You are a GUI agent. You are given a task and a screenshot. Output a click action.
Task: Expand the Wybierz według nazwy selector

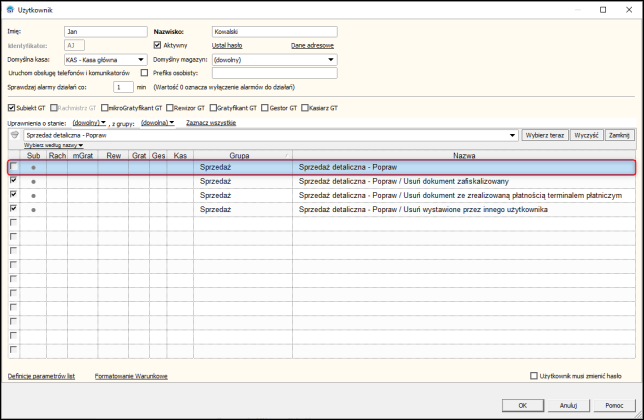[x=53, y=145]
